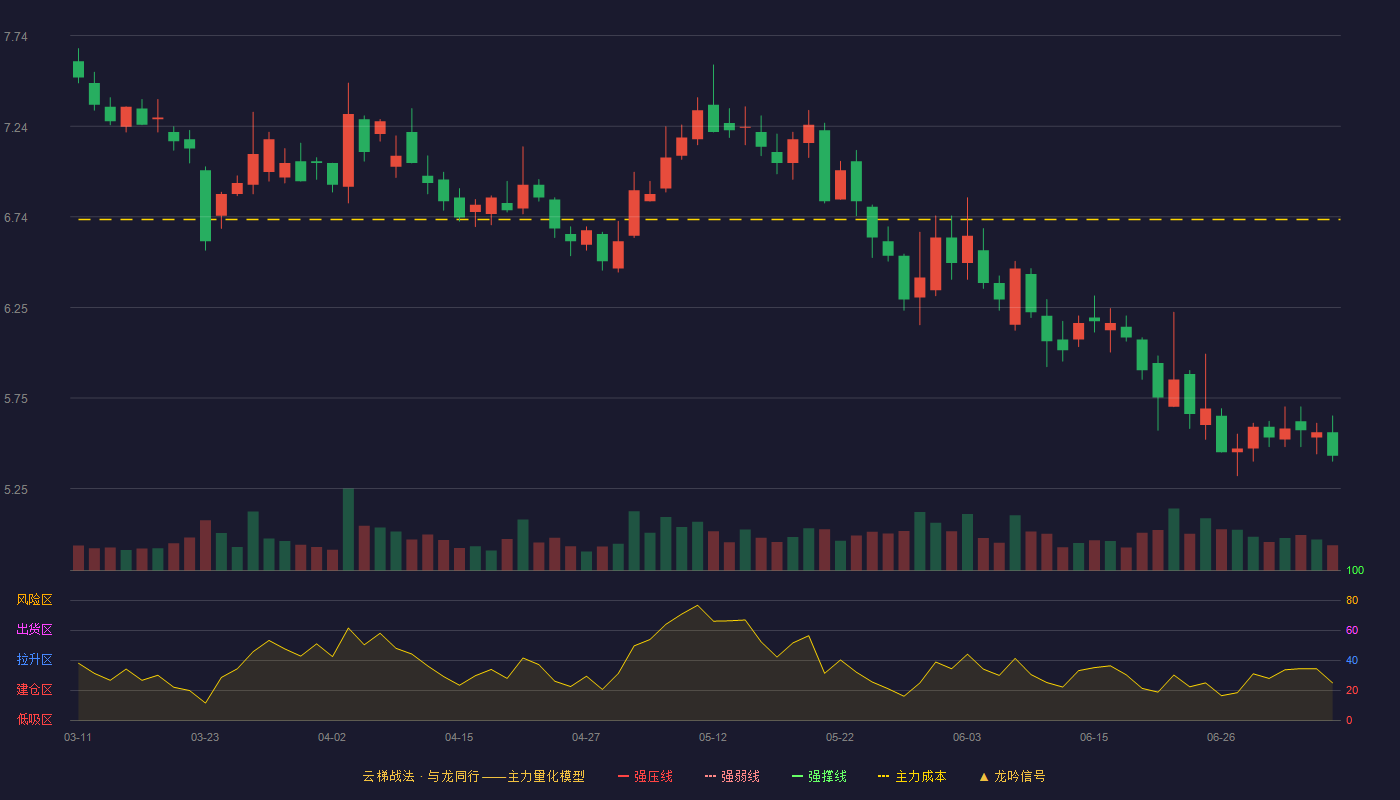
Task: Click the 5.75 price axis label
Action: 16,399
